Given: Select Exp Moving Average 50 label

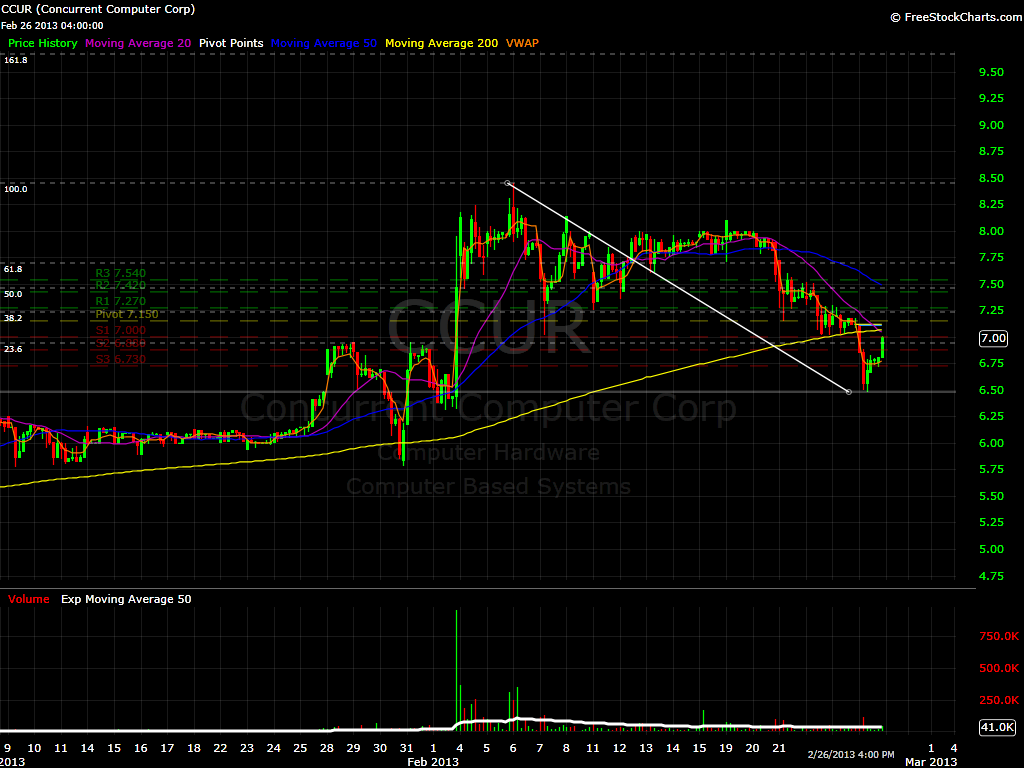Looking at the screenshot, I should (x=126, y=599).
